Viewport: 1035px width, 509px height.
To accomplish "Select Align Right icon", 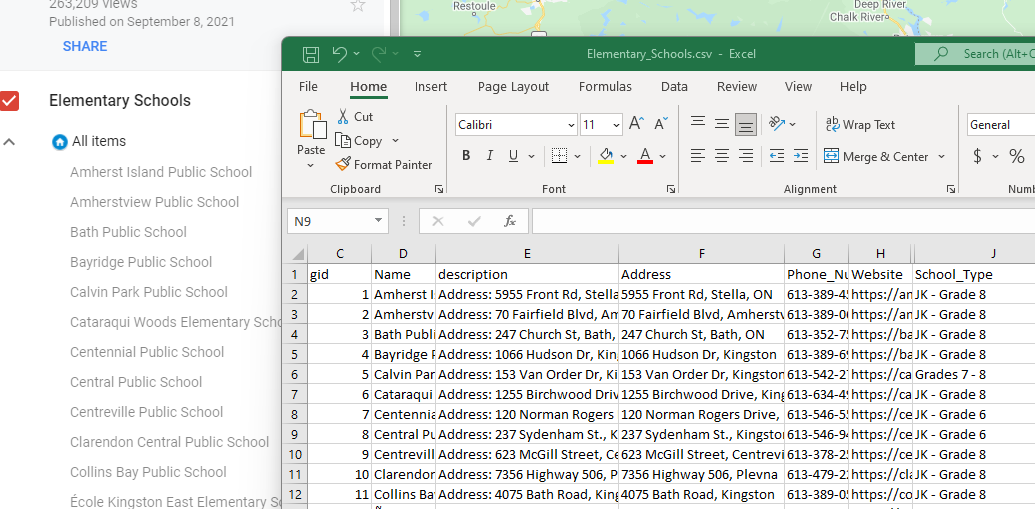I will [x=746, y=156].
